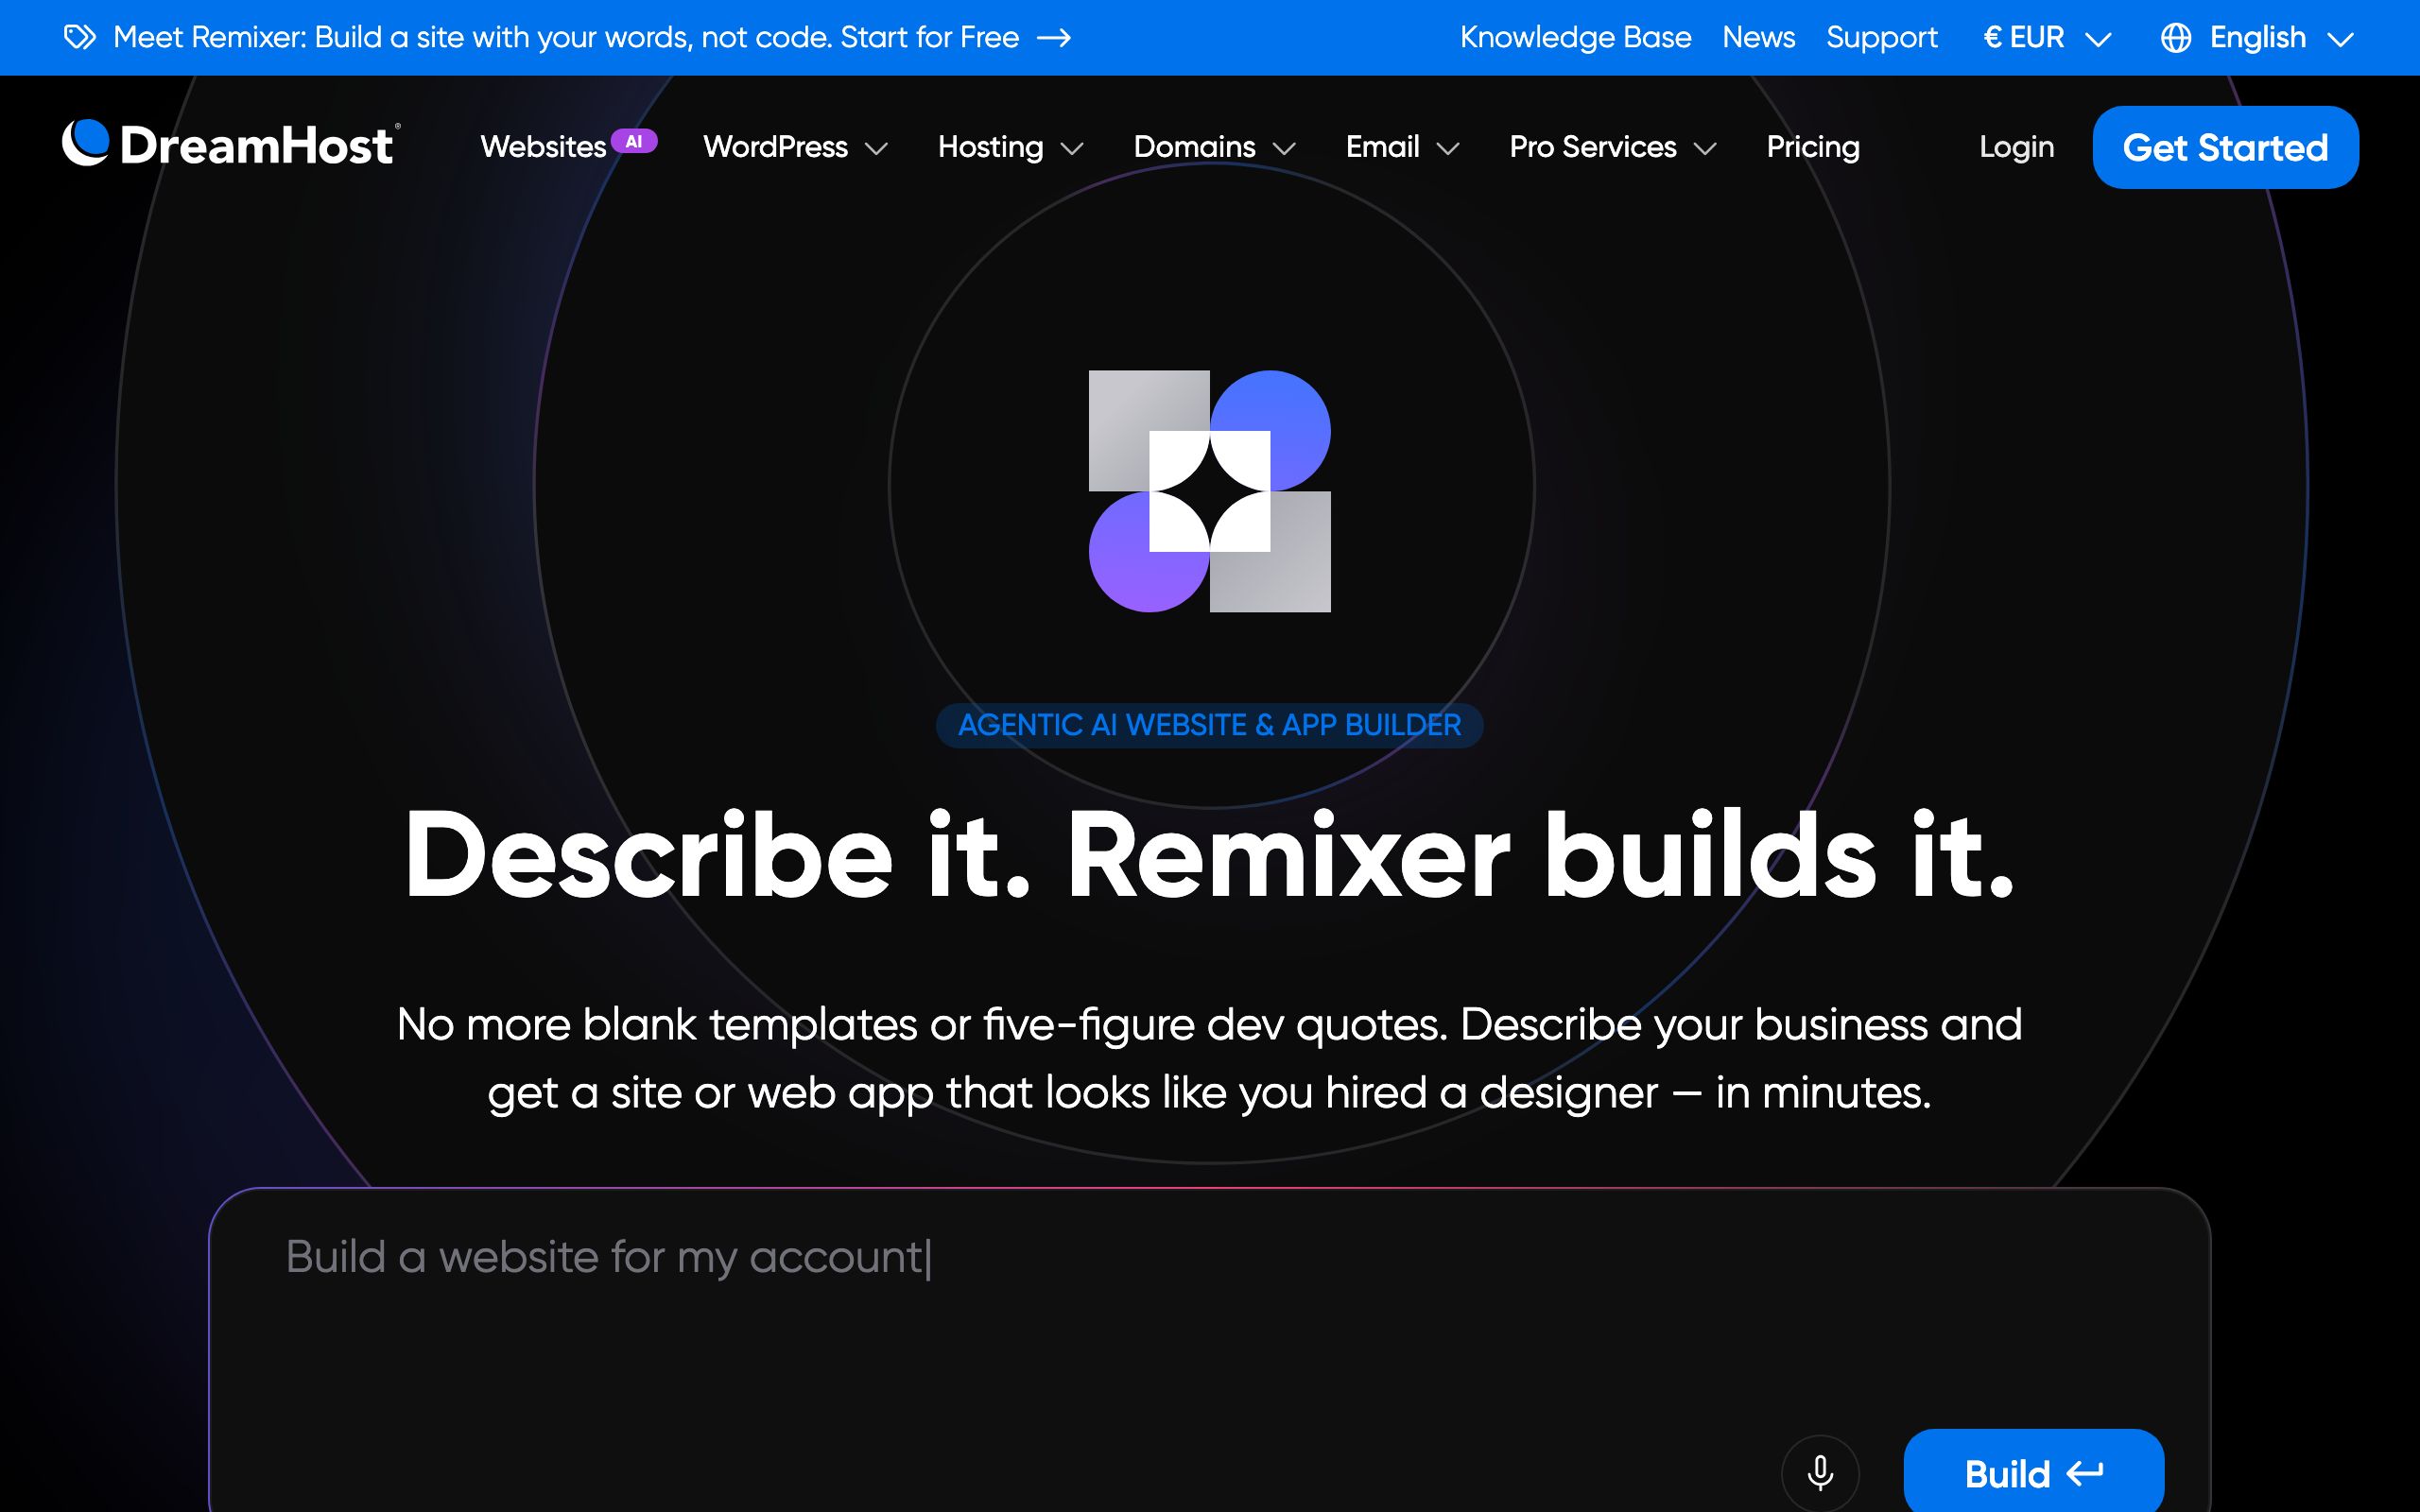
Task: Open the Websites nav item
Action: tap(543, 147)
